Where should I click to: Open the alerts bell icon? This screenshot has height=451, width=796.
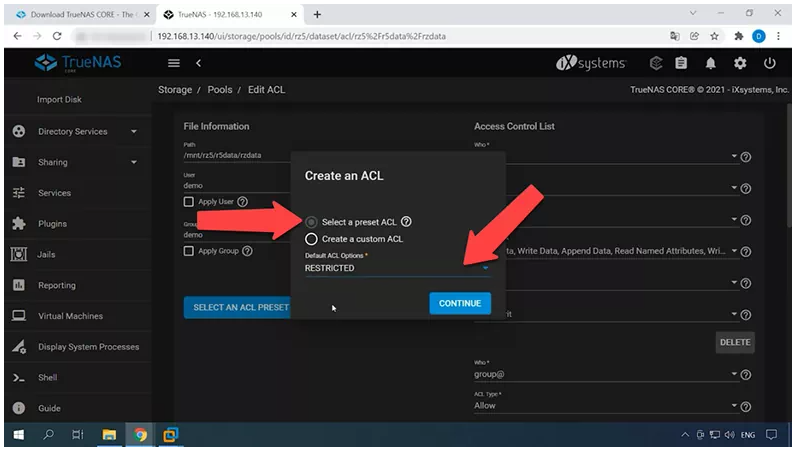pyautogui.click(x=711, y=63)
